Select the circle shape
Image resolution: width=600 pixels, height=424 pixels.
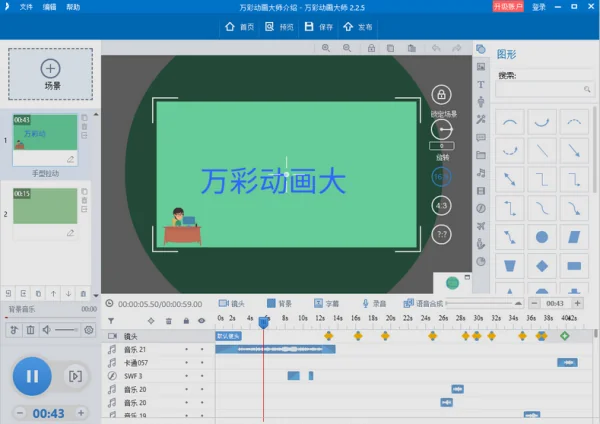coord(542,237)
